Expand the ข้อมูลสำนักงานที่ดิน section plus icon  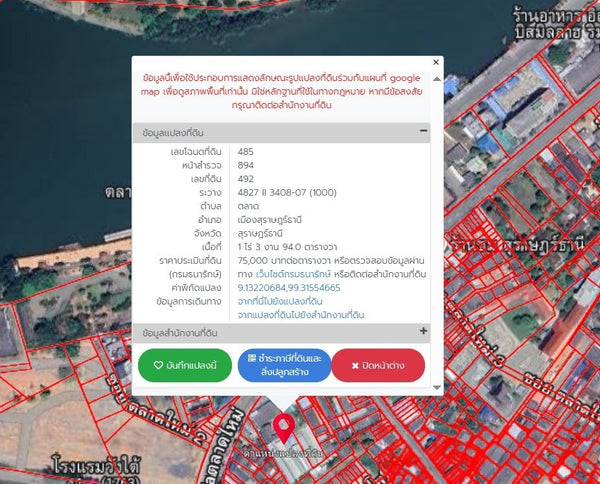pyautogui.click(x=423, y=331)
